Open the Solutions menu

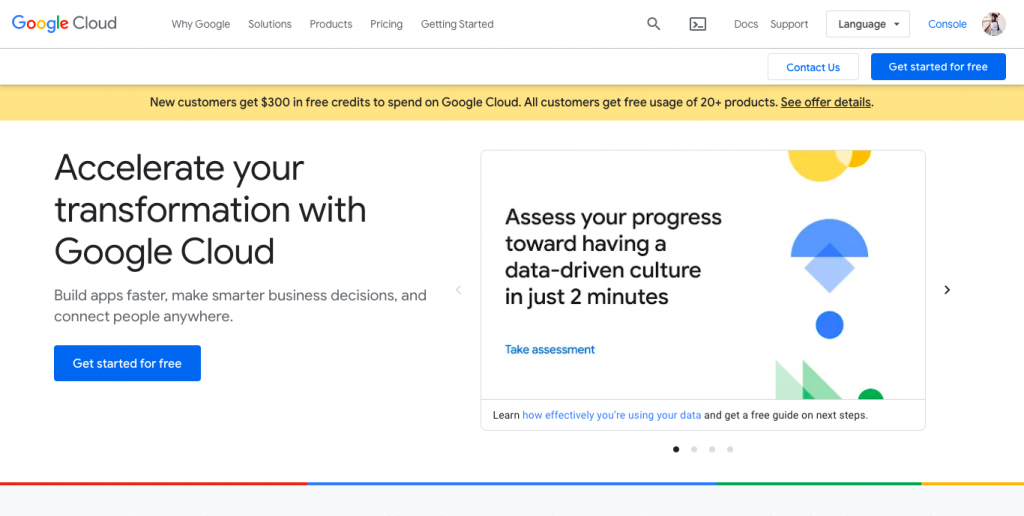(x=270, y=24)
